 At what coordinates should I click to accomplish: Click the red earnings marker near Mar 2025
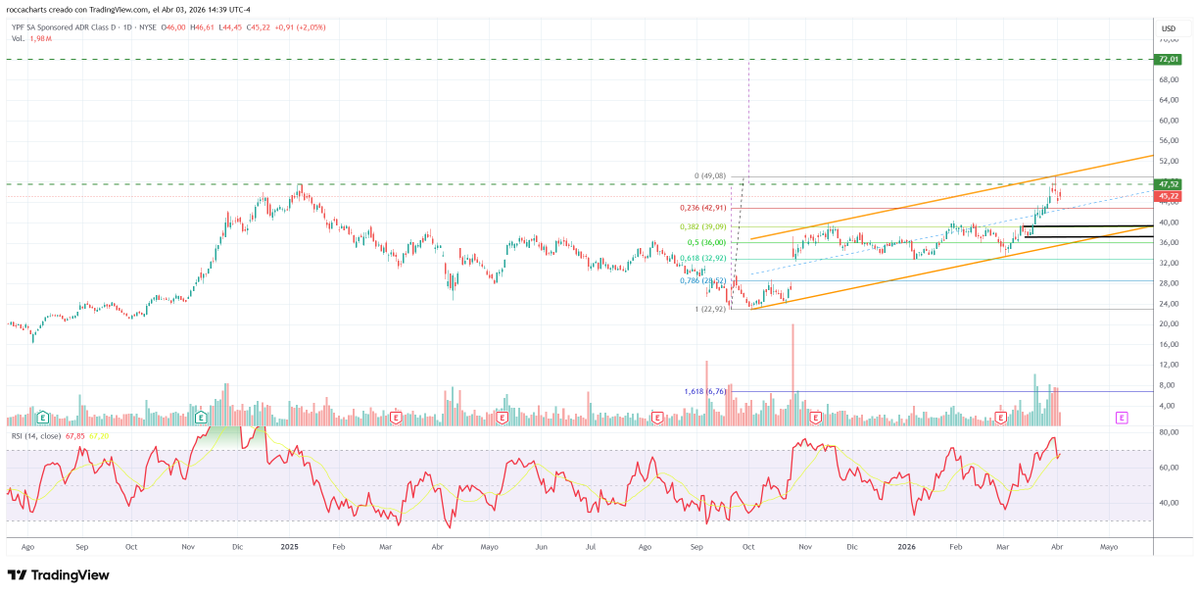[396, 417]
